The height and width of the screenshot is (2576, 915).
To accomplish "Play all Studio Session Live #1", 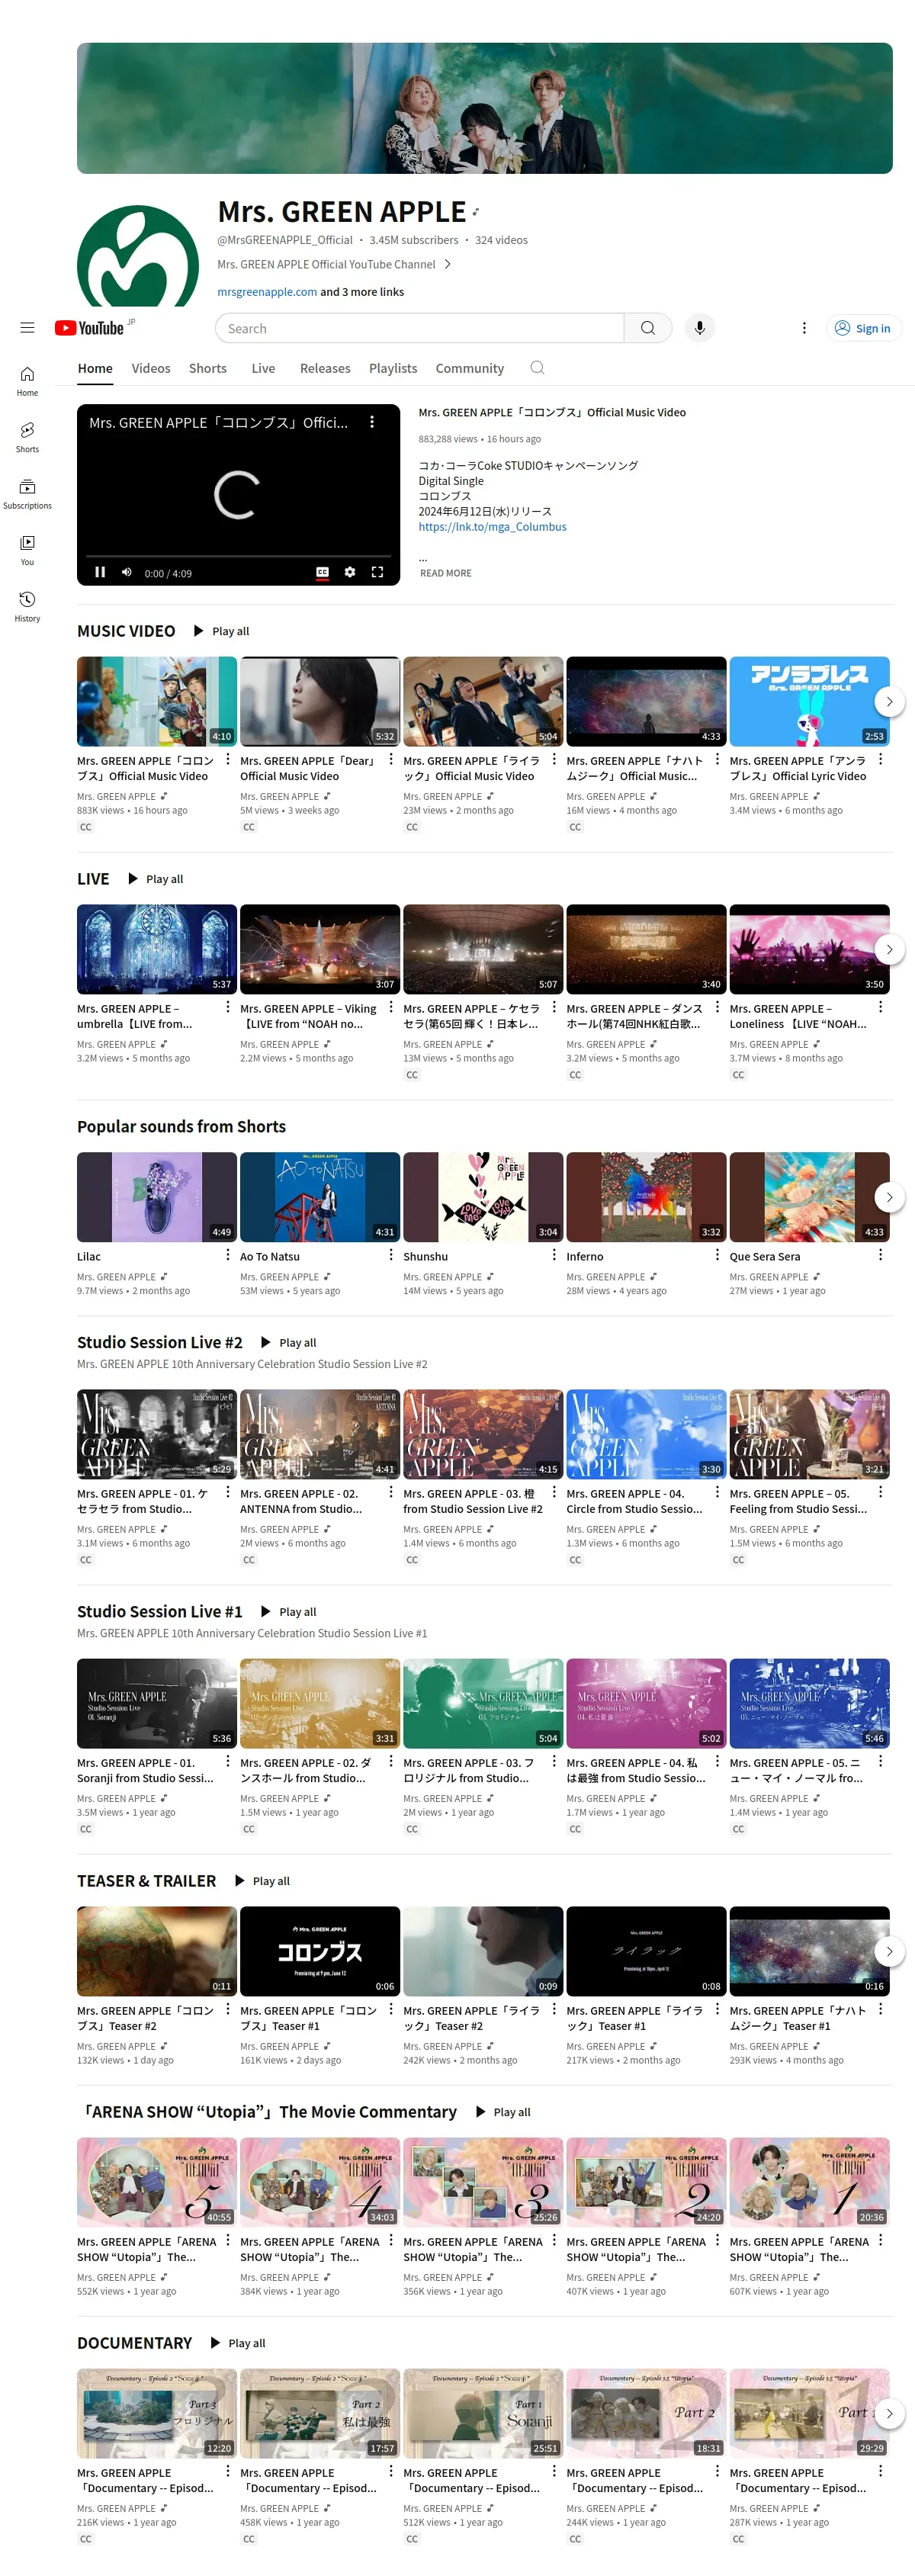I will (x=288, y=1611).
